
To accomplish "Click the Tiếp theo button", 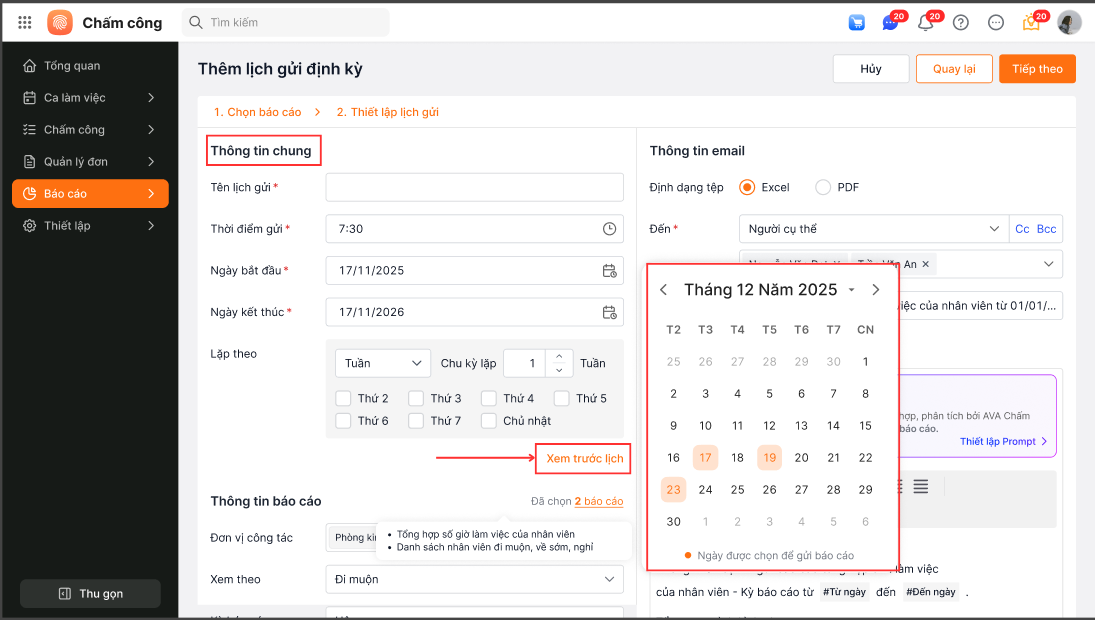I will pyautogui.click(x=1037, y=68).
